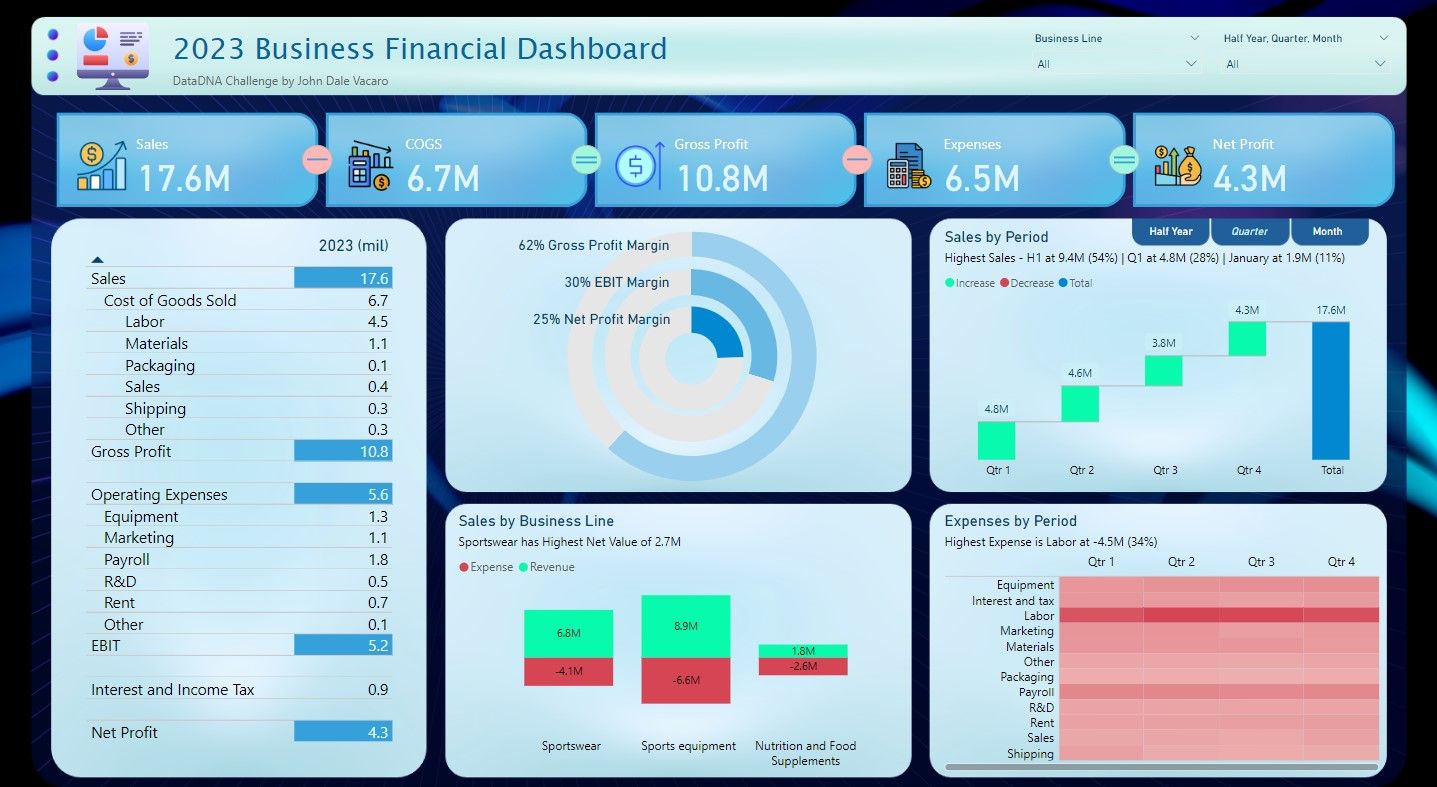1437x787 pixels.
Task: Click the Gross Profit dollar icon
Action: coord(638,165)
